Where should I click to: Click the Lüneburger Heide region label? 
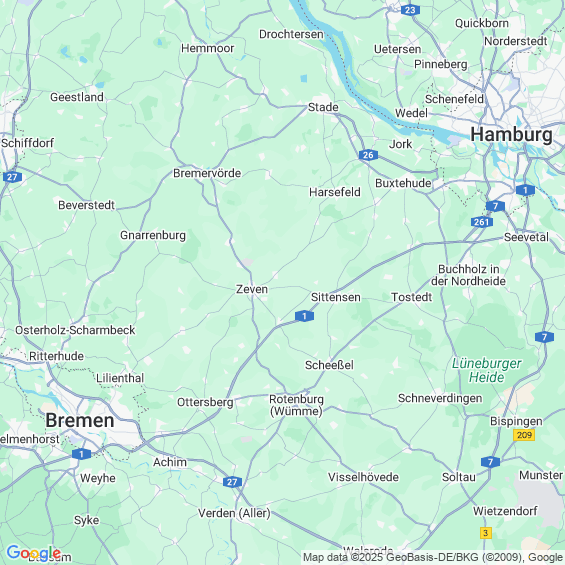[486, 370]
